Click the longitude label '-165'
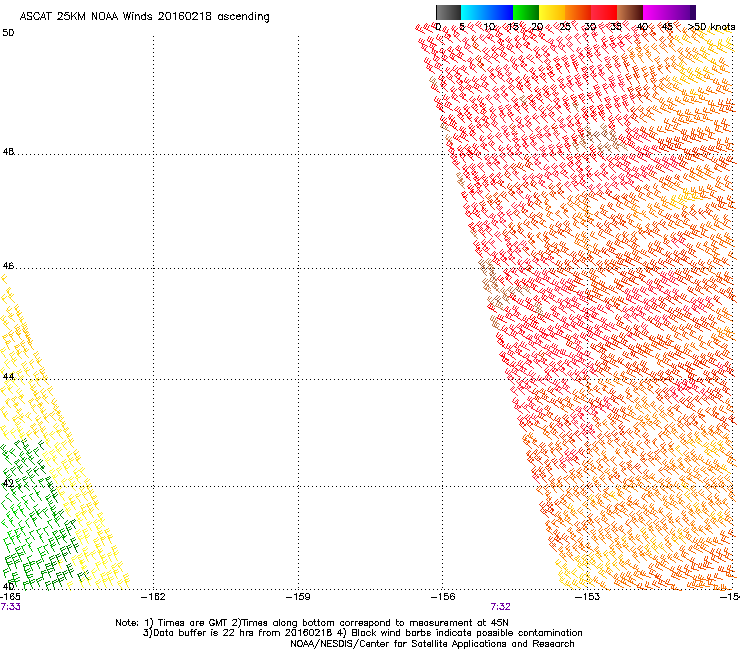Screen dimensions: 740x650 click(10, 597)
